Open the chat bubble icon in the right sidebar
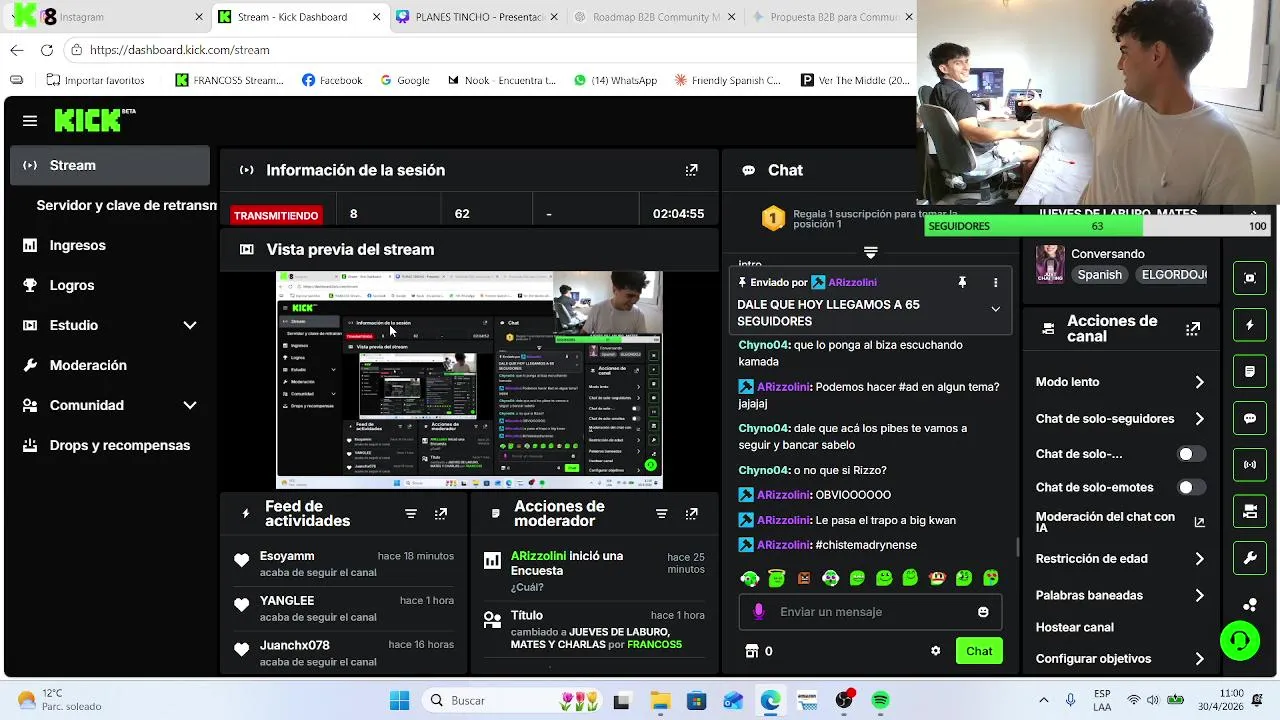The width and height of the screenshot is (1280, 720). pos(1250,419)
